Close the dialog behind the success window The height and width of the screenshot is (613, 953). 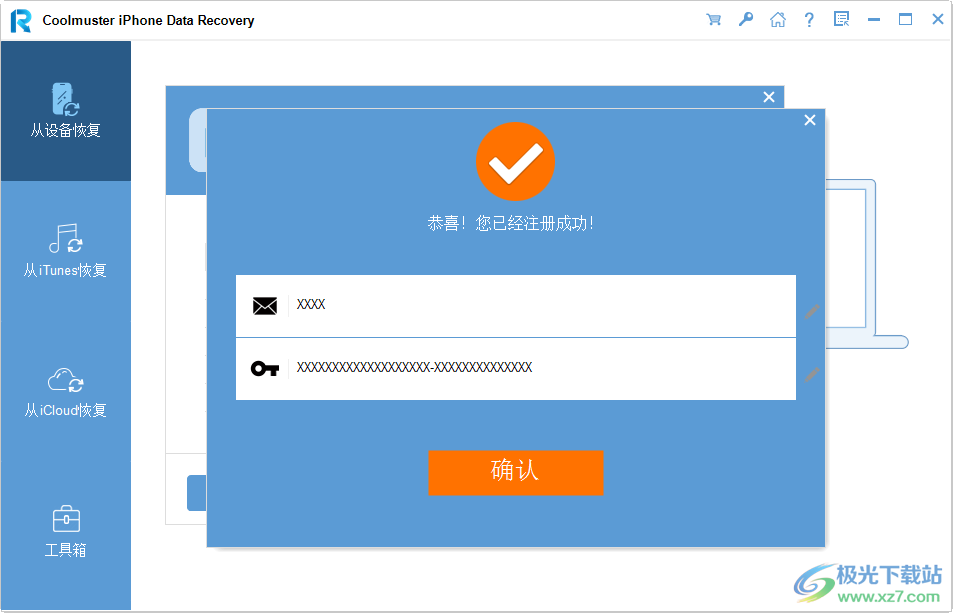(x=769, y=97)
